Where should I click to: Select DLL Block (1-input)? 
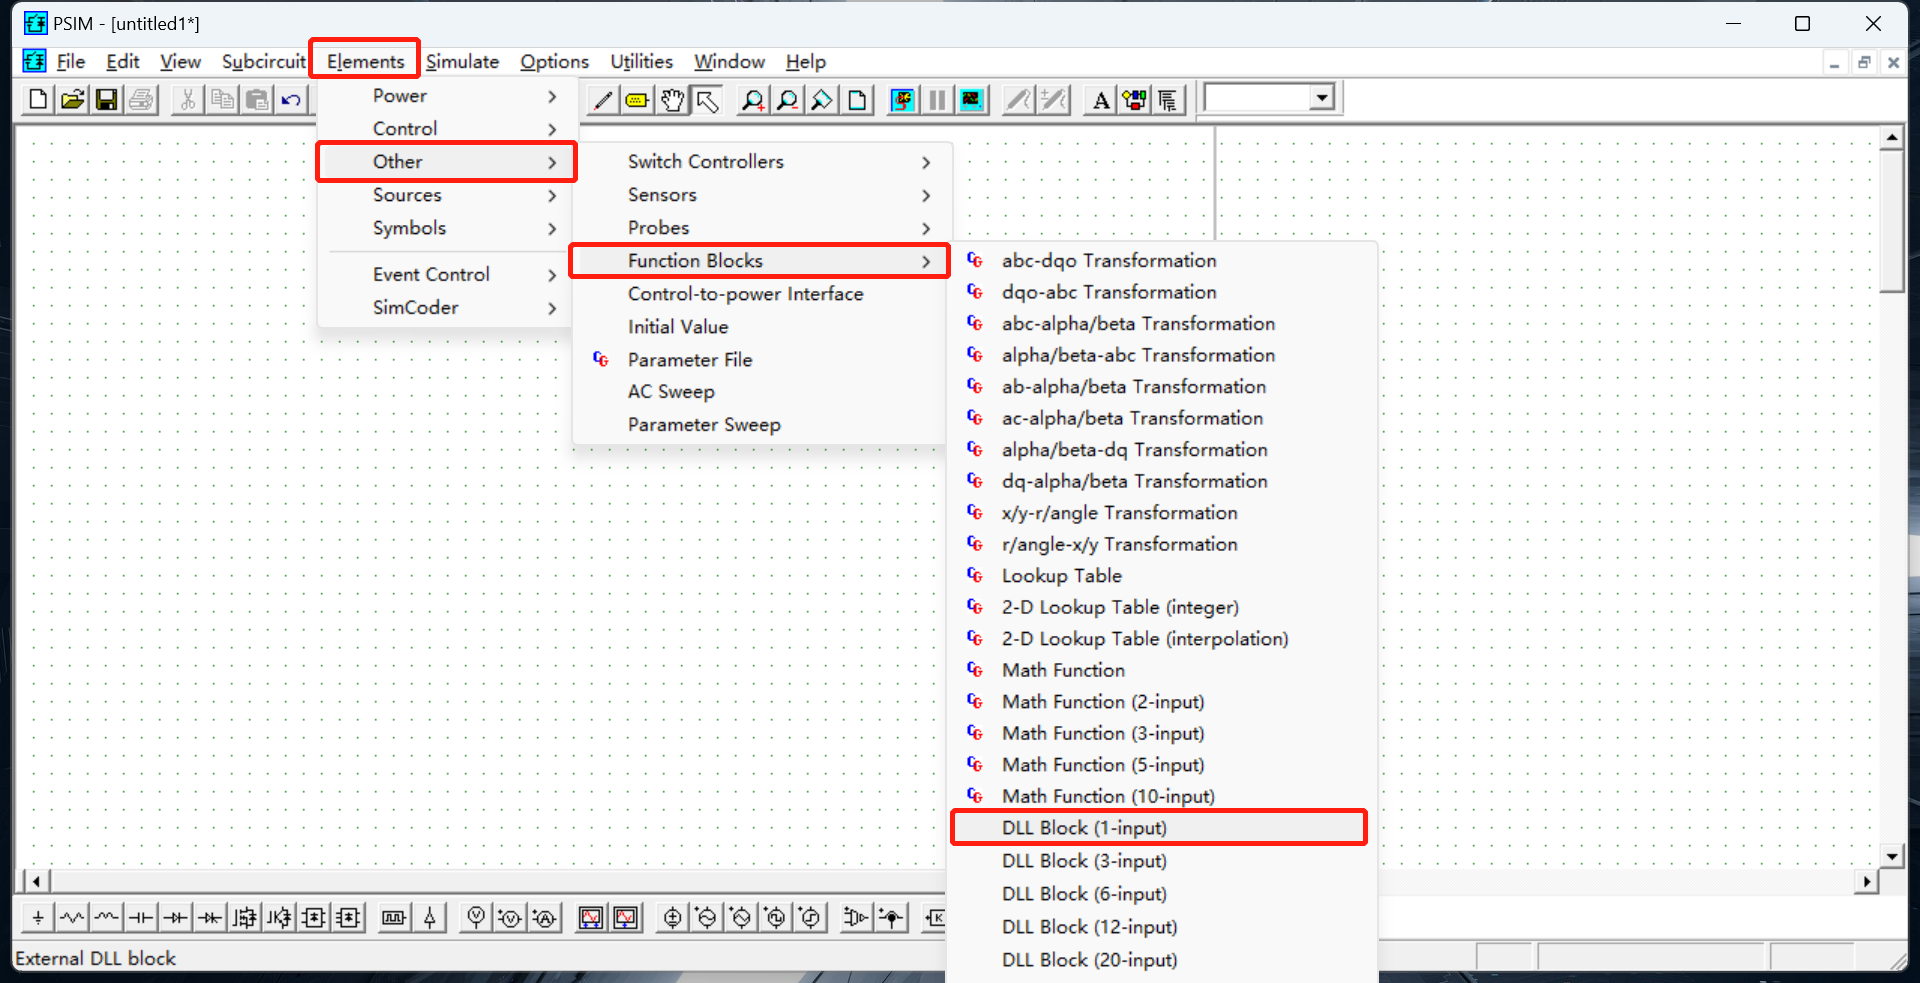[x=1159, y=828]
